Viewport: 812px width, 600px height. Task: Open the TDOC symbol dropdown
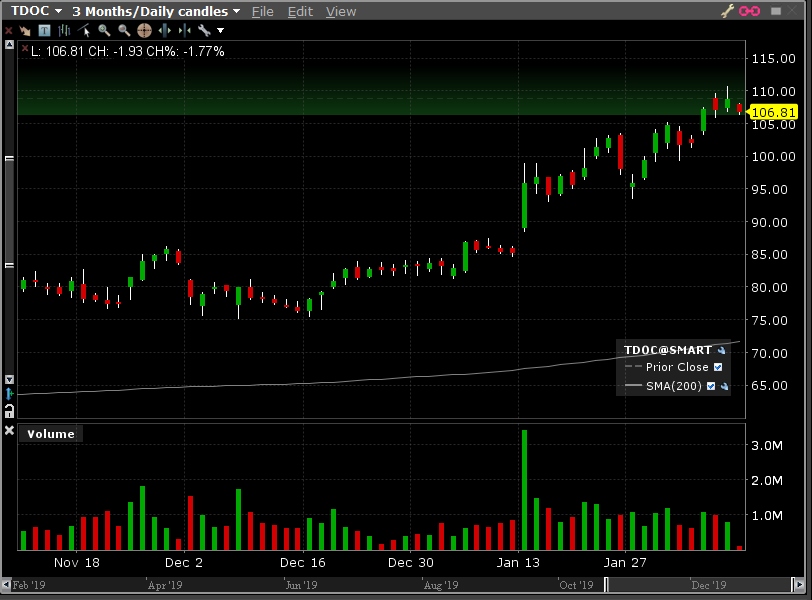tap(37, 11)
